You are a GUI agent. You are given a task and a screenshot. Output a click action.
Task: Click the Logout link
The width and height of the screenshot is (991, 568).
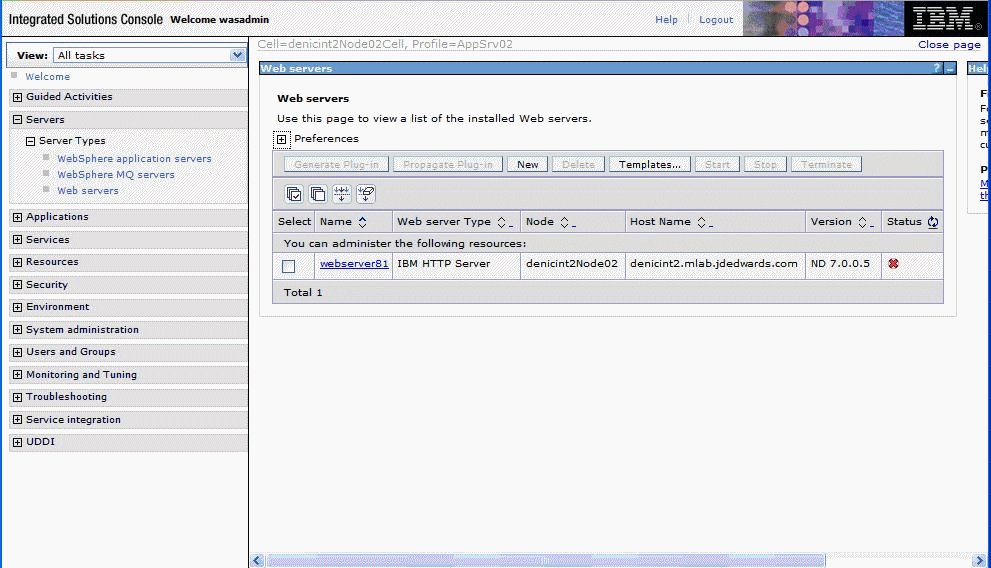tap(716, 20)
